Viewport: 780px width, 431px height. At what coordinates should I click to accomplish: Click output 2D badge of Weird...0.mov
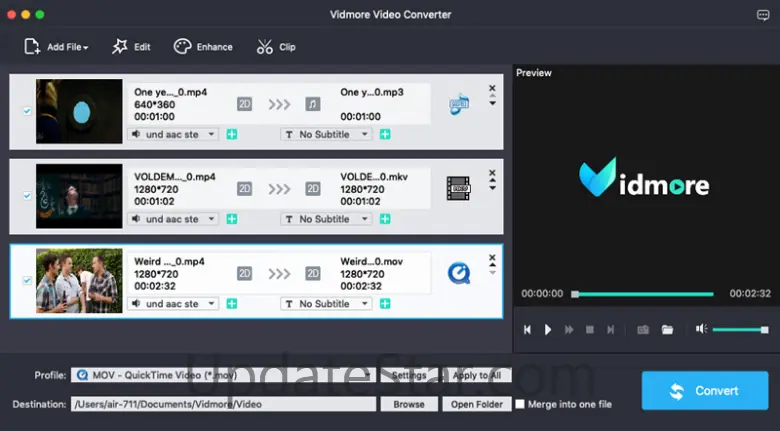pos(313,273)
